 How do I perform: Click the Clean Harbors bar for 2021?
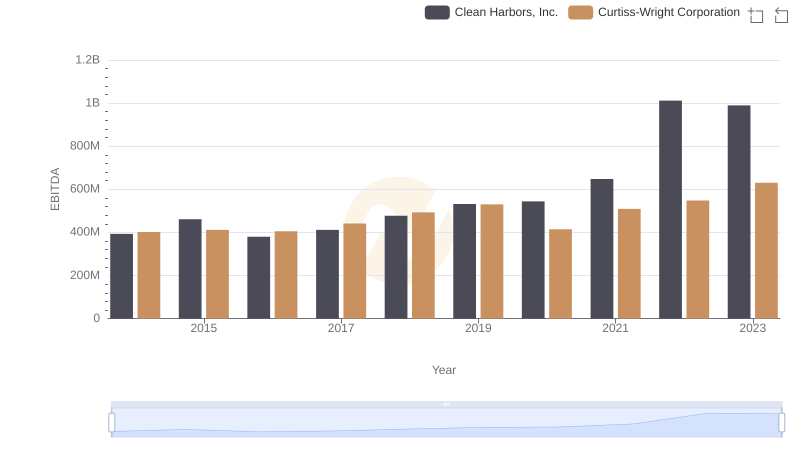point(602,249)
